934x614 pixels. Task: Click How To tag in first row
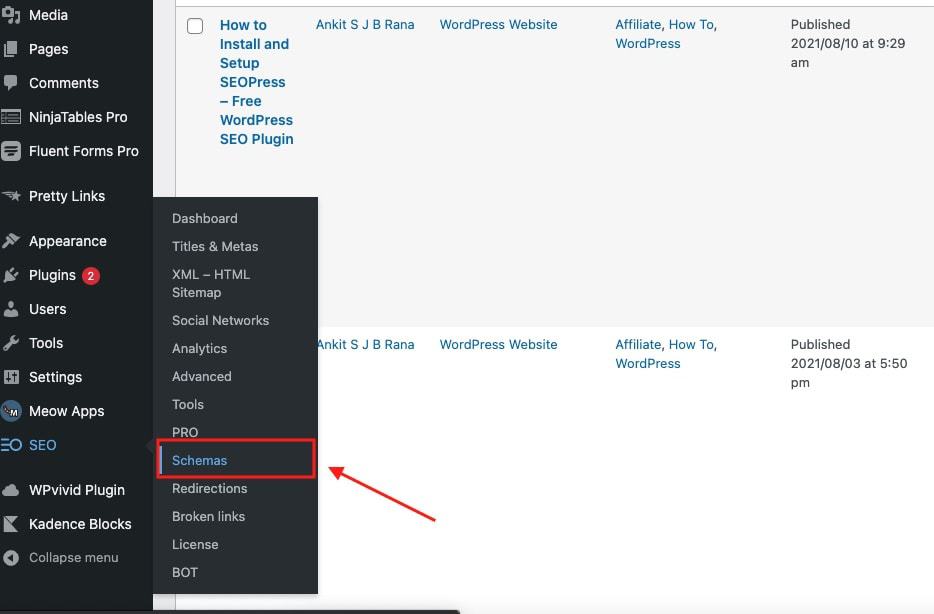[691, 24]
